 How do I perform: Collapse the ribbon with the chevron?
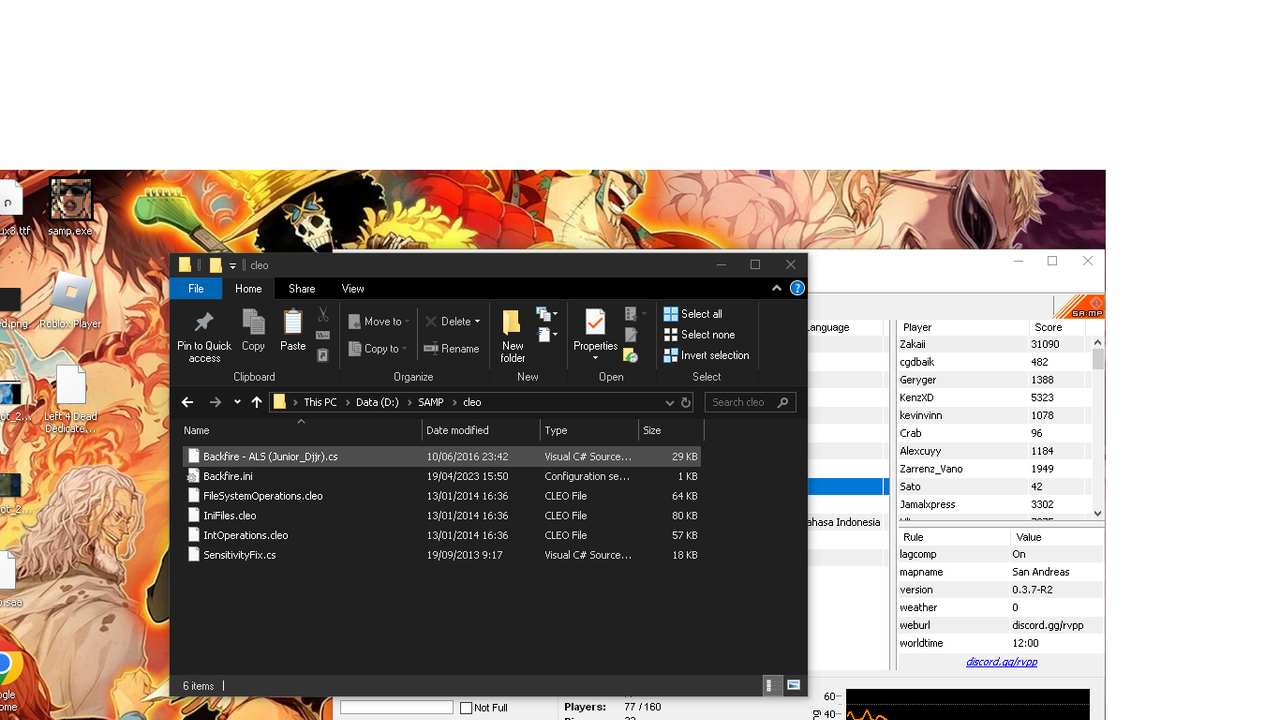[776, 288]
